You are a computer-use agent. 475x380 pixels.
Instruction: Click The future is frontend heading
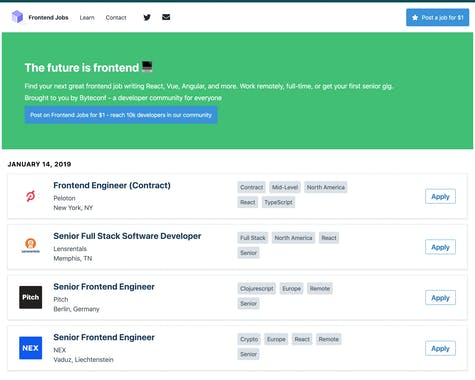[x=82, y=68]
